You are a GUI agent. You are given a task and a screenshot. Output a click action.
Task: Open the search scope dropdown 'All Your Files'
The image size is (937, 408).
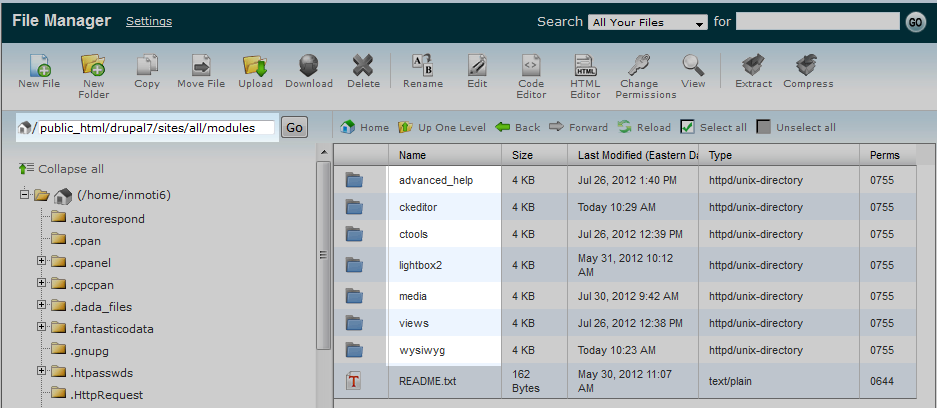pos(647,22)
